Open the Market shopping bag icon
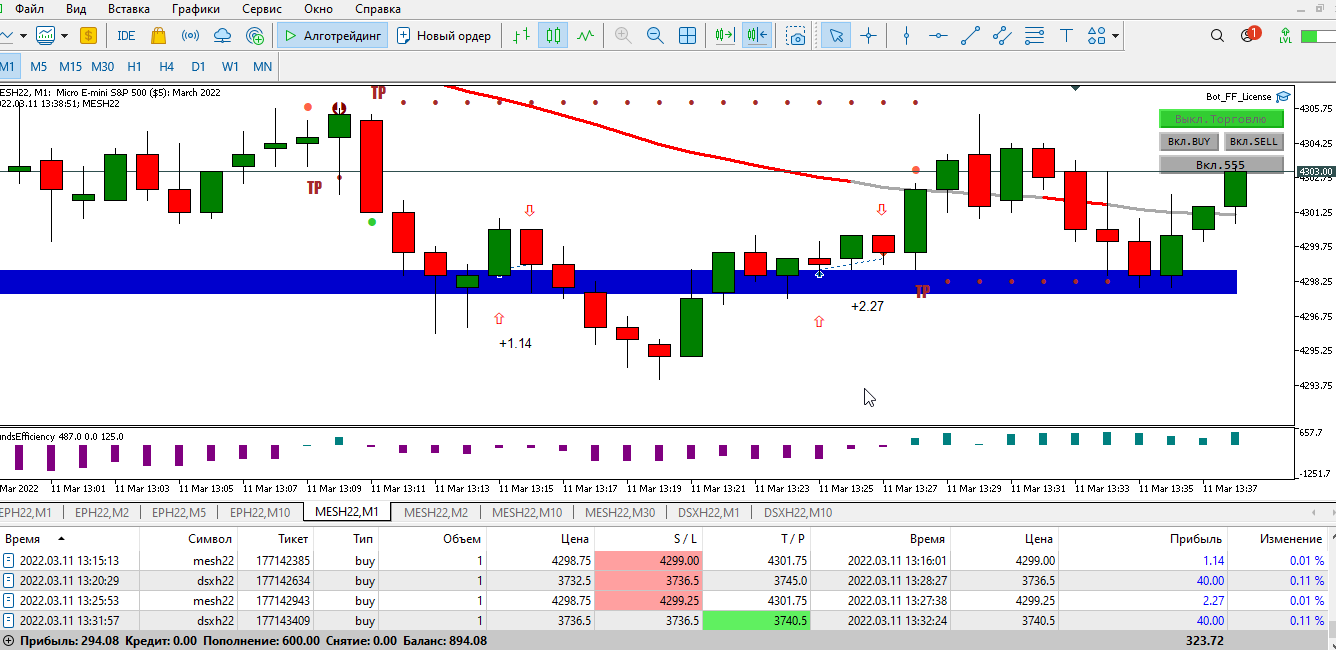1336x650 pixels. tap(158, 36)
